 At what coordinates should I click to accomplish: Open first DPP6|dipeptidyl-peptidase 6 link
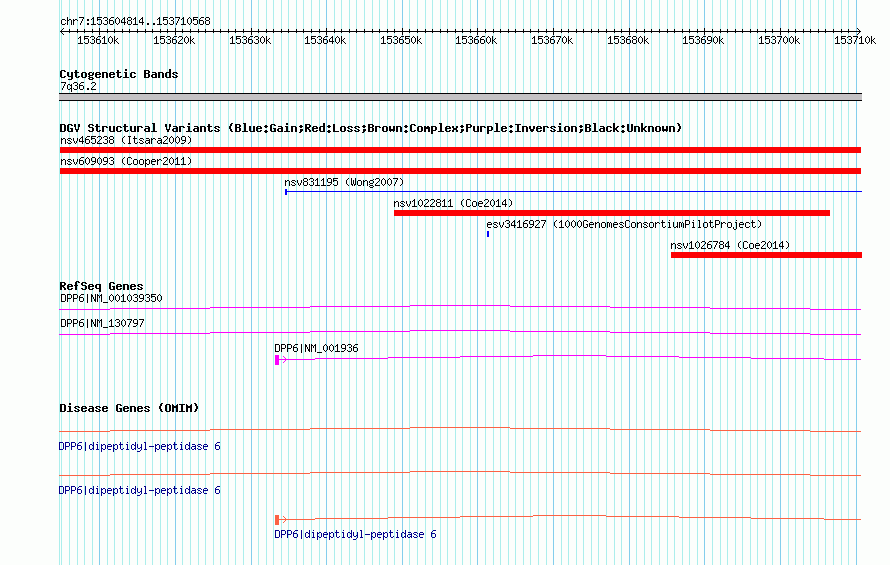click(x=140, y=446)
